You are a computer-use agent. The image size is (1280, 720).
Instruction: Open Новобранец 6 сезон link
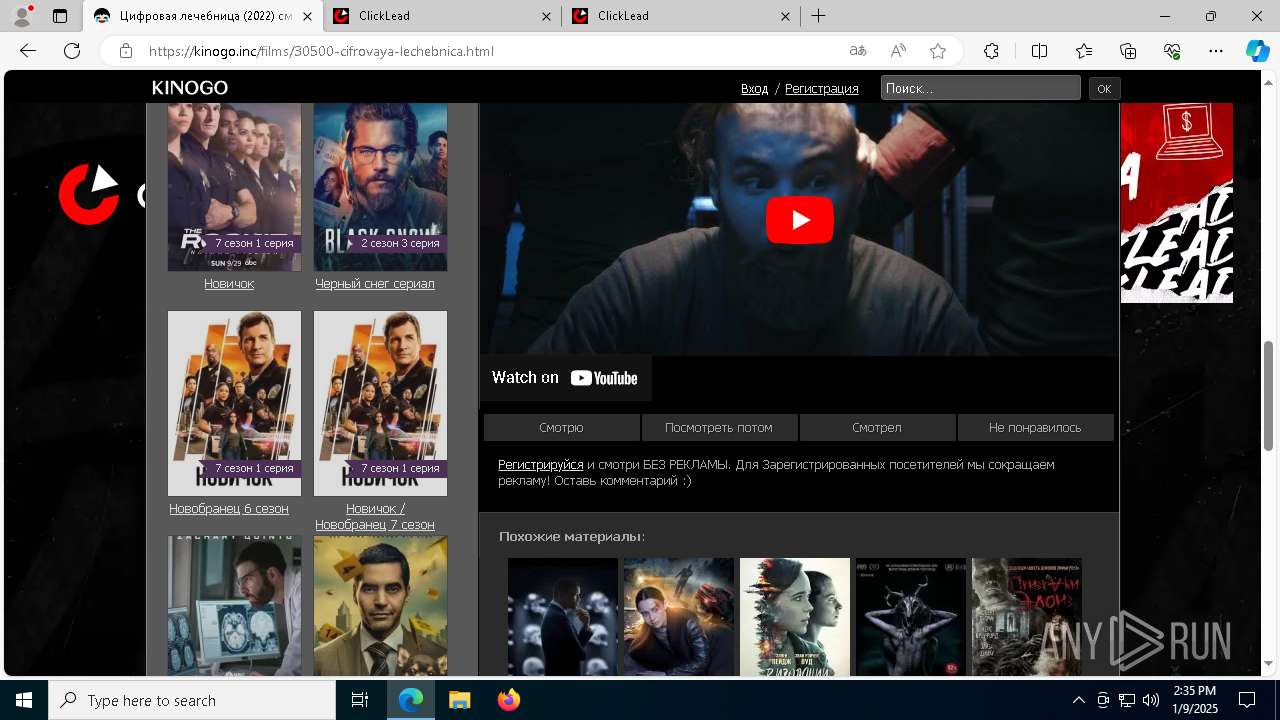coord(229,508)
